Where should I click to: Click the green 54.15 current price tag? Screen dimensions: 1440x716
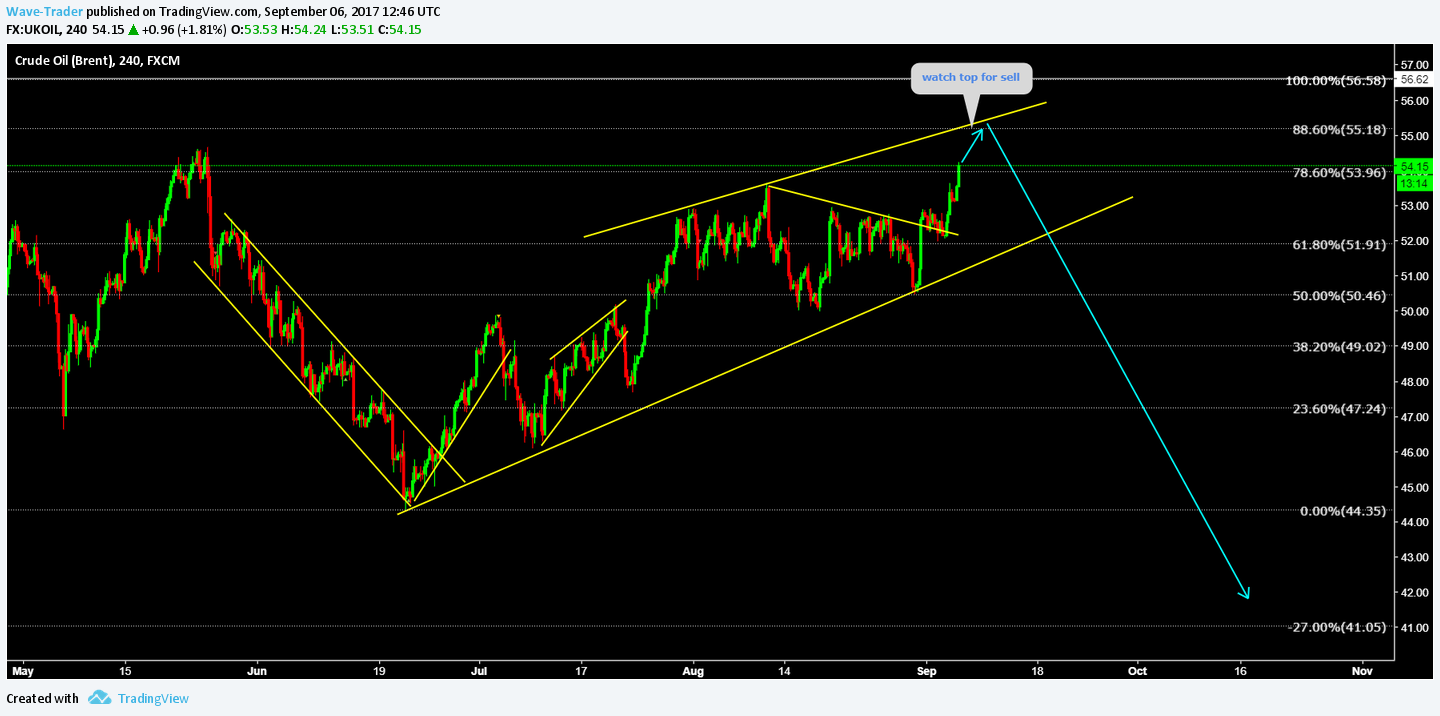click(1413, 166)
